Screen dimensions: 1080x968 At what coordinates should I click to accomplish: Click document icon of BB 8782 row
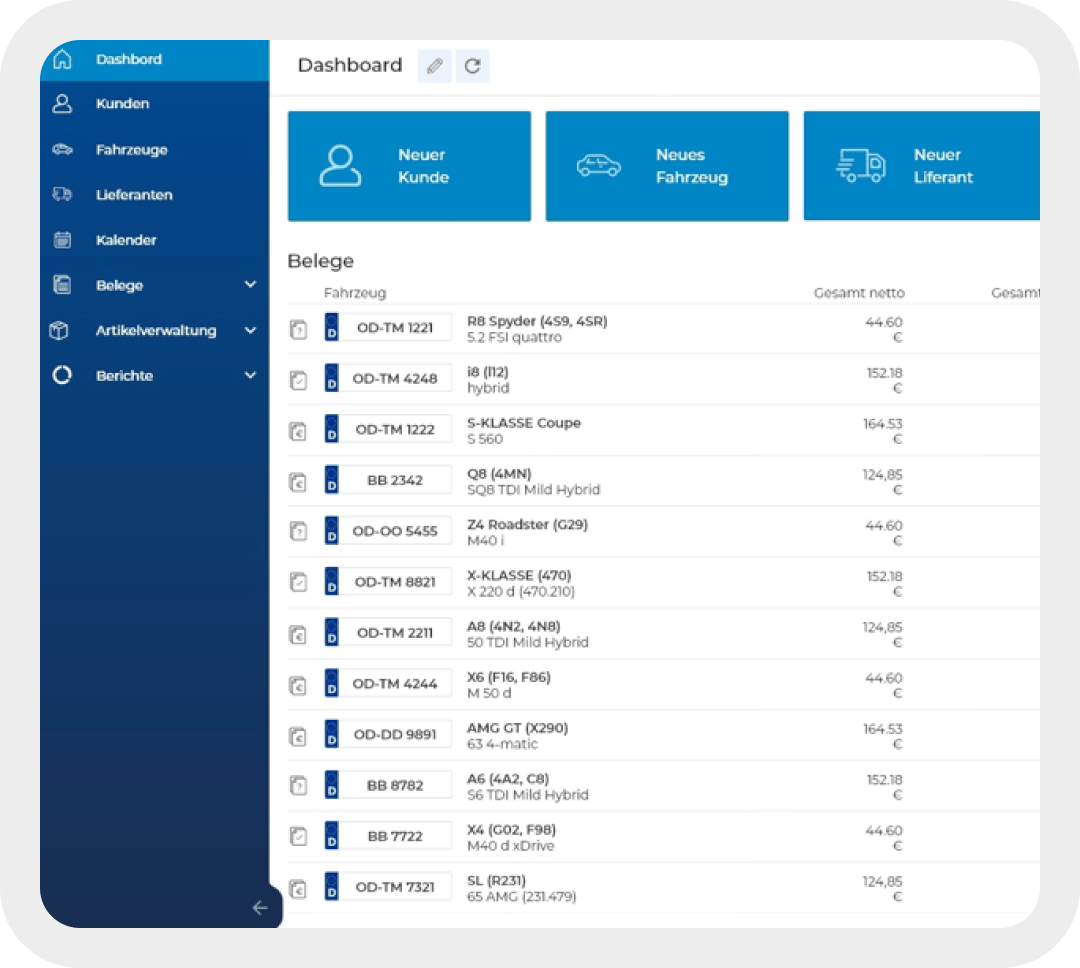pyautogui.click(x=298, y=785)
